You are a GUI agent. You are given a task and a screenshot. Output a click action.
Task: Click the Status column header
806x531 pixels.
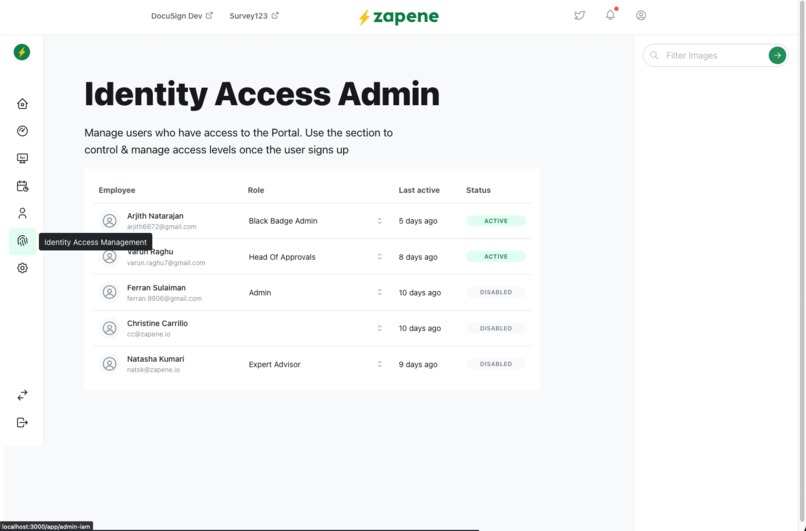[x=478, y=190]
